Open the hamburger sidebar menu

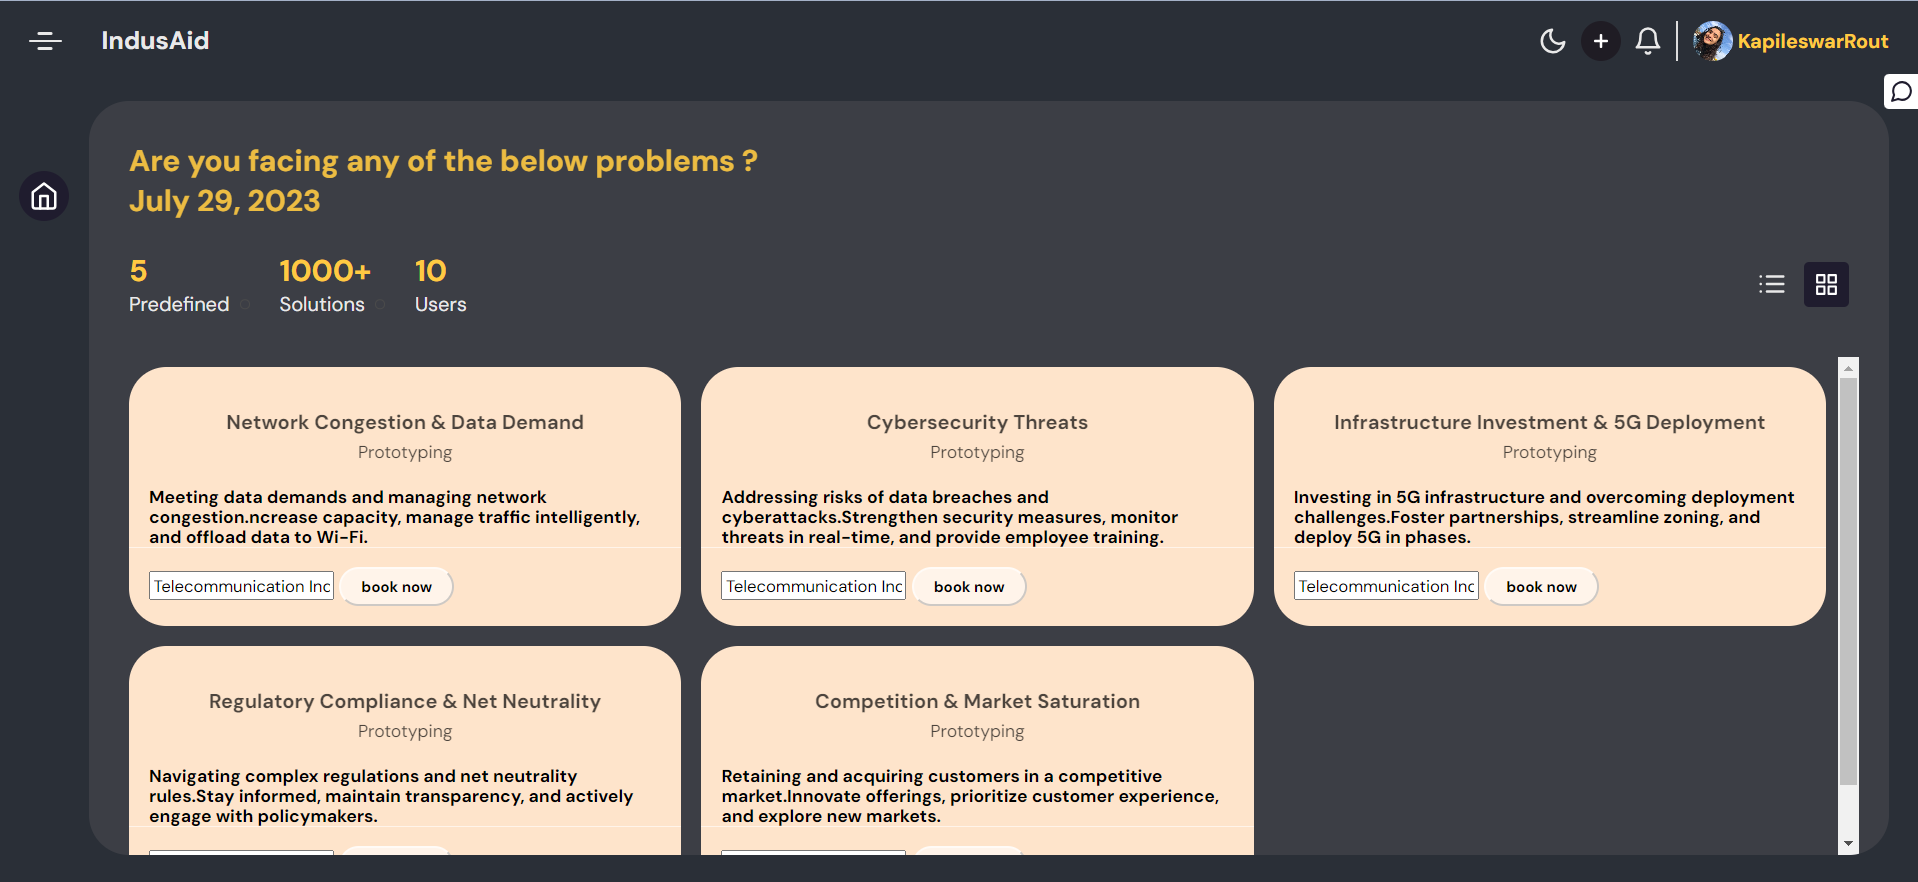[45, 41]
